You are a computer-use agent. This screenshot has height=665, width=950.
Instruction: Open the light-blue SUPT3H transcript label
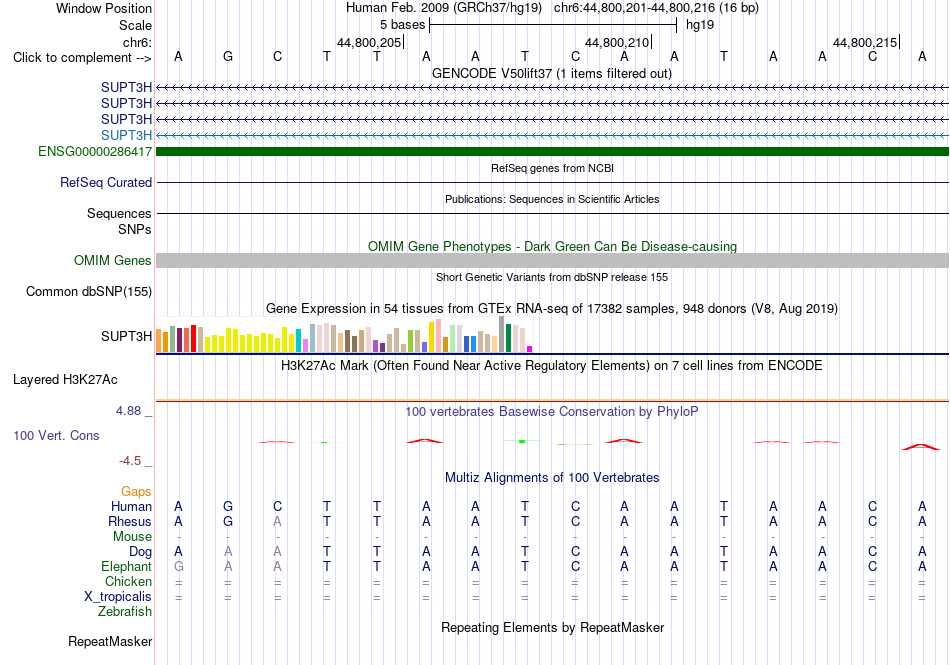click(126, 135)
